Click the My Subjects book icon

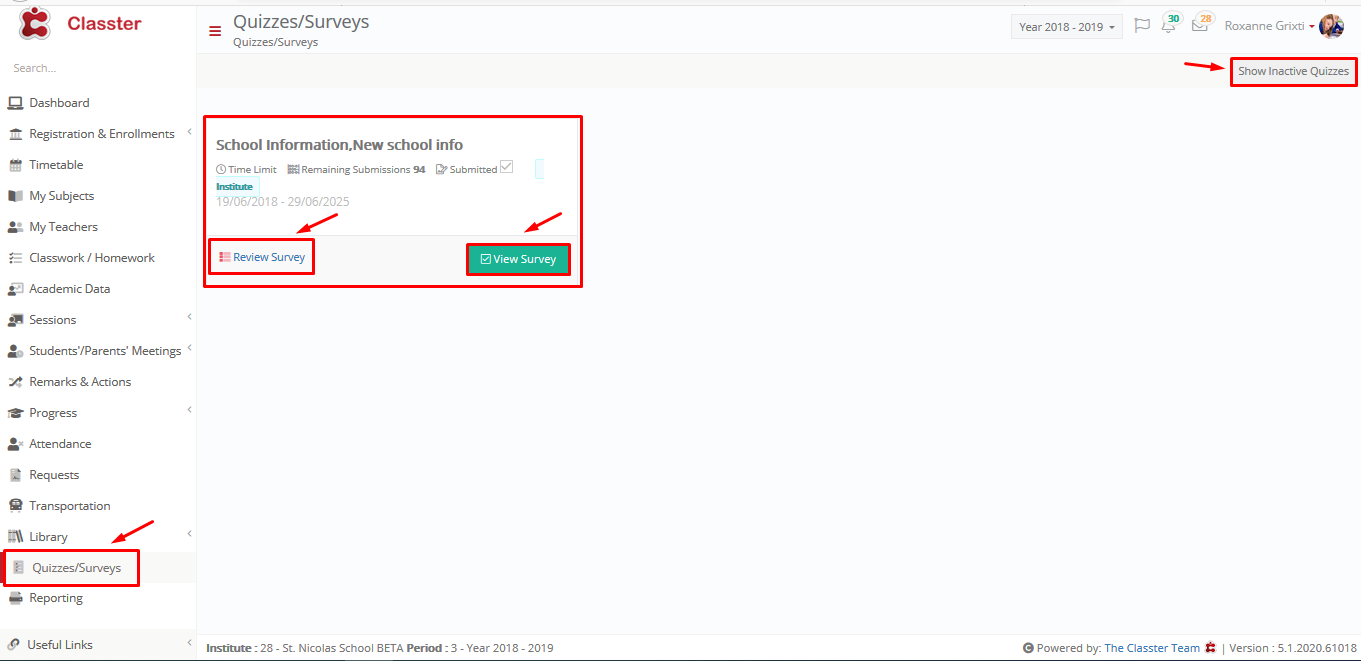tap(15, 196)
